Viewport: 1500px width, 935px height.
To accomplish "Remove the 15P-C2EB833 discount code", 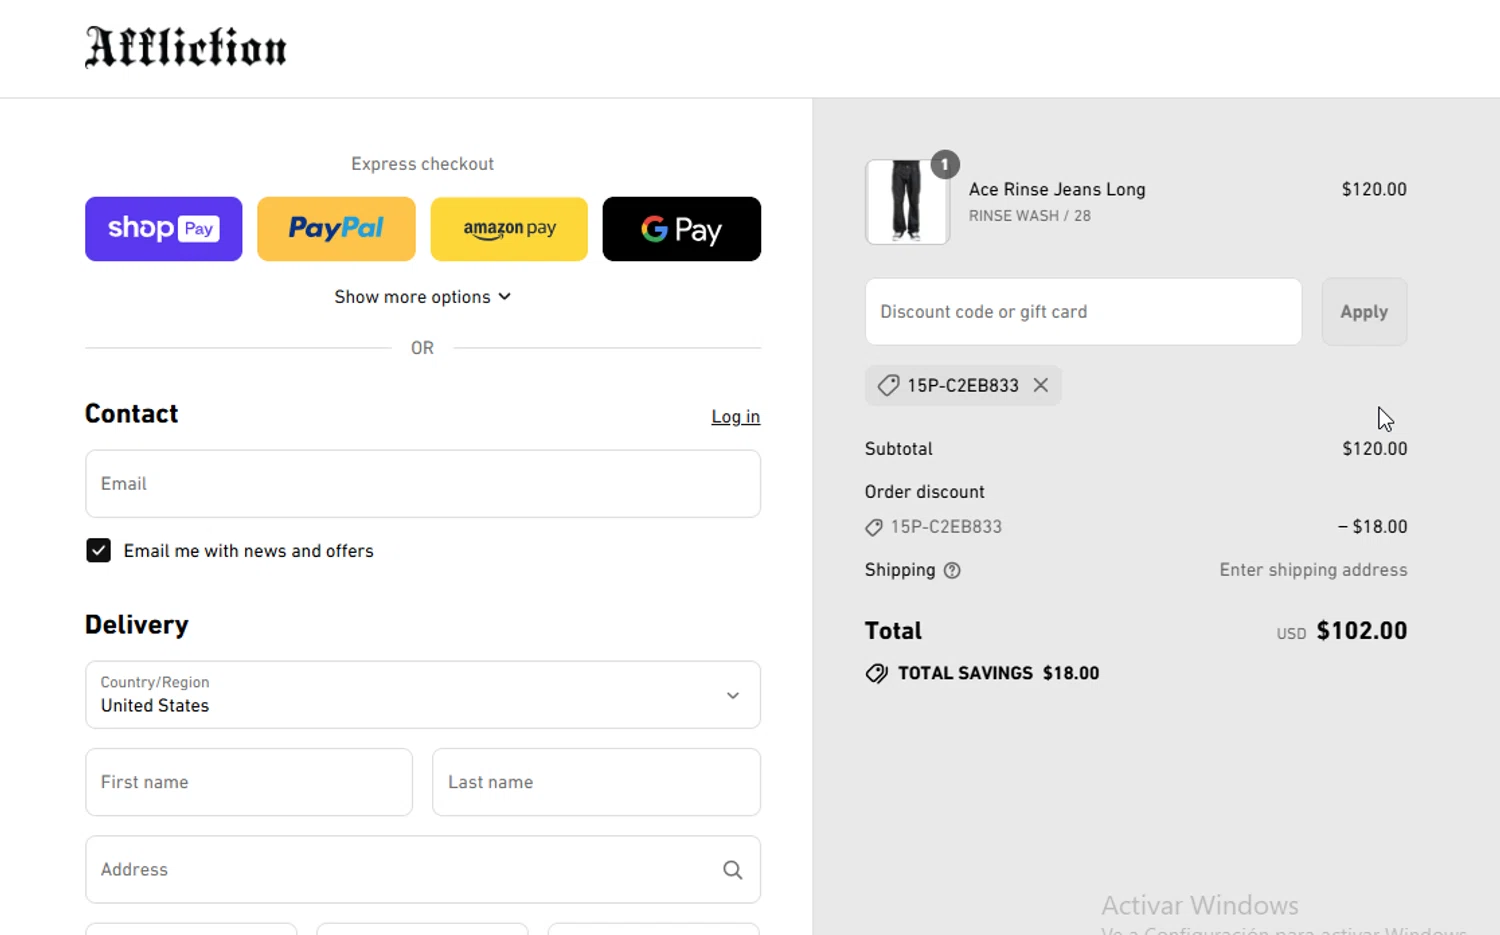I will (x=1041, y=385).
